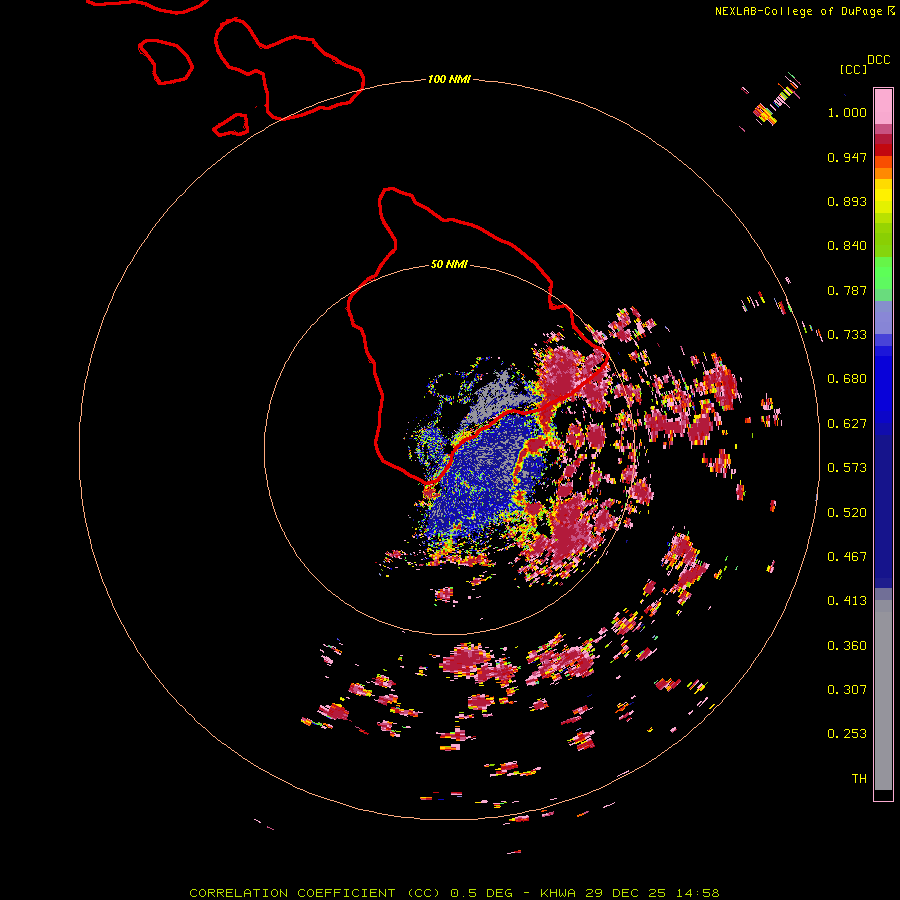The width and height of the screenshot is (900, 900).
Task: Click the 0.627 legend value
Action: click(x=847, y=424)
